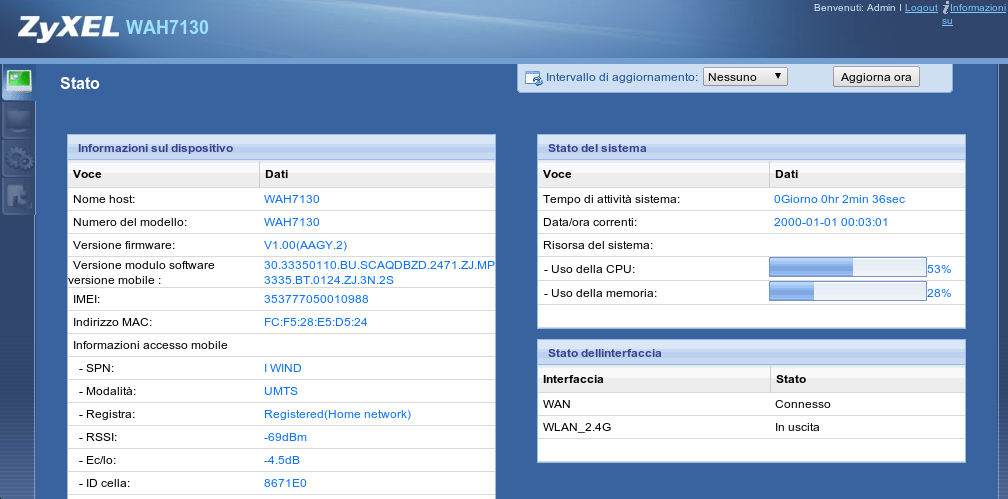Image resolution: width=1008 pixels, height=499 pixels.
Task: Open the green Status monitor sidebar icon
Action: tap(19, 82)
